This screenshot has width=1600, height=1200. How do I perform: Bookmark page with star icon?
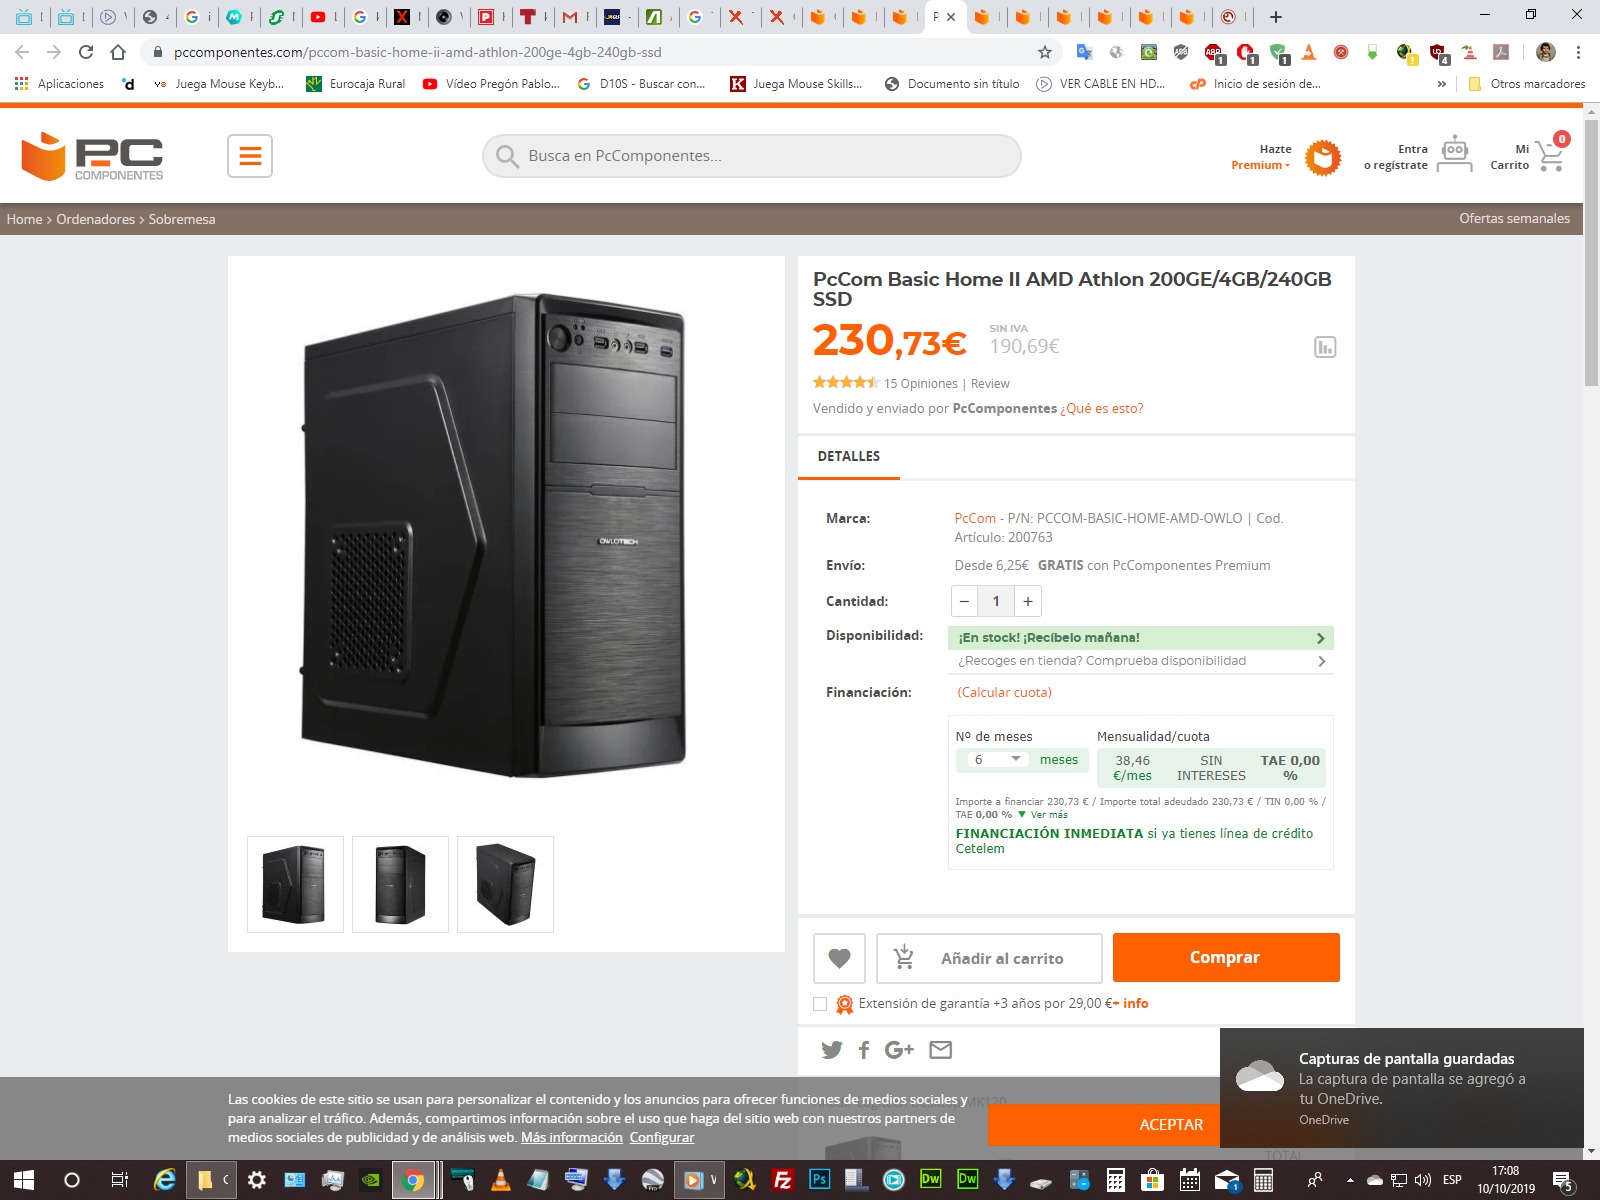pyautogui.click(x=1045, y=52)
